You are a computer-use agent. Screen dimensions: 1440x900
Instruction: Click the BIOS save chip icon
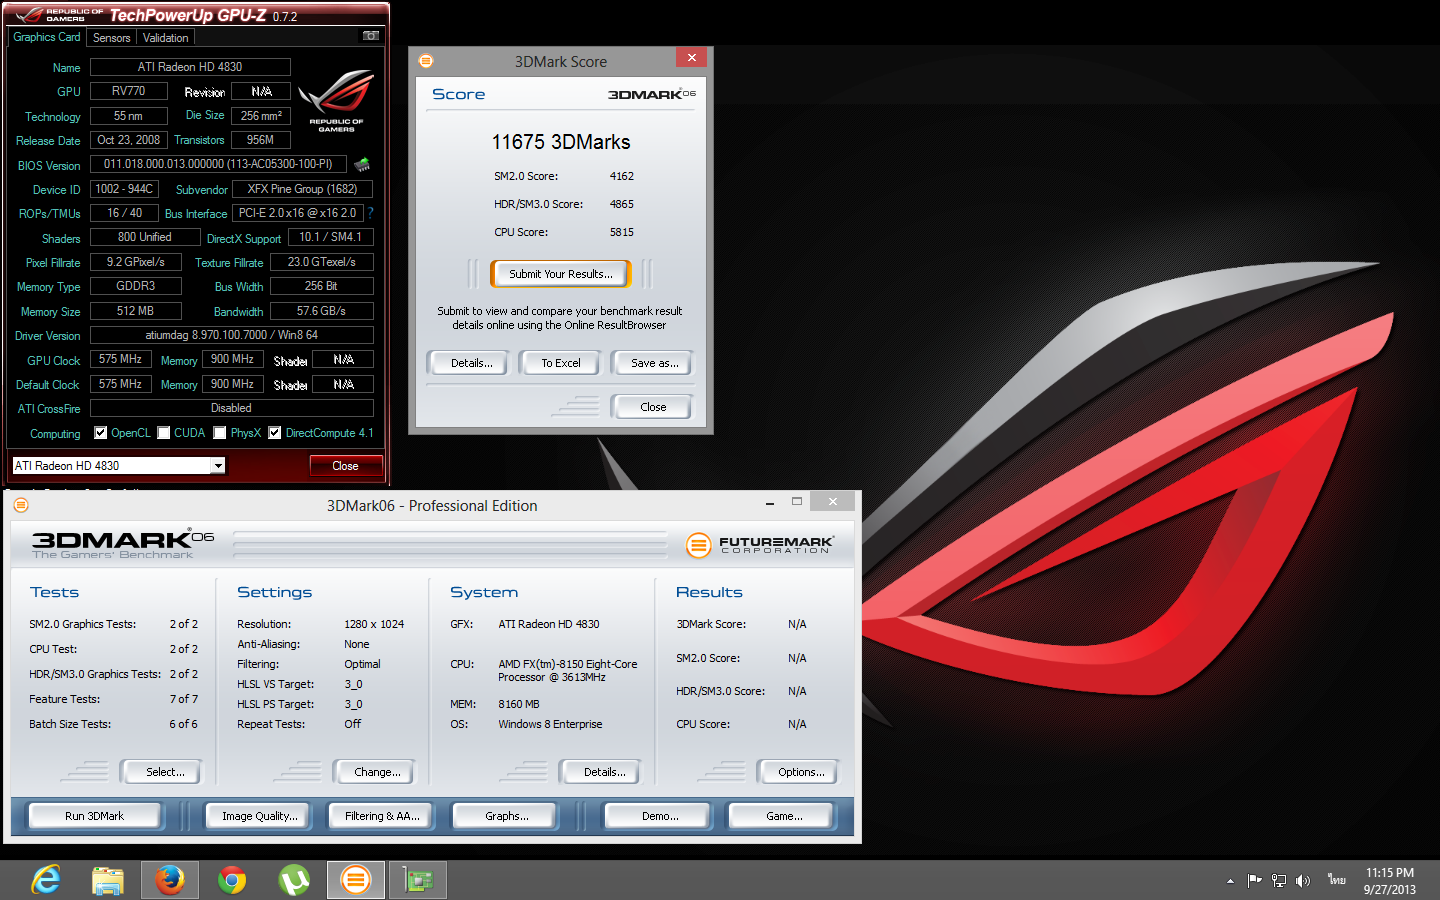point(362,164)
